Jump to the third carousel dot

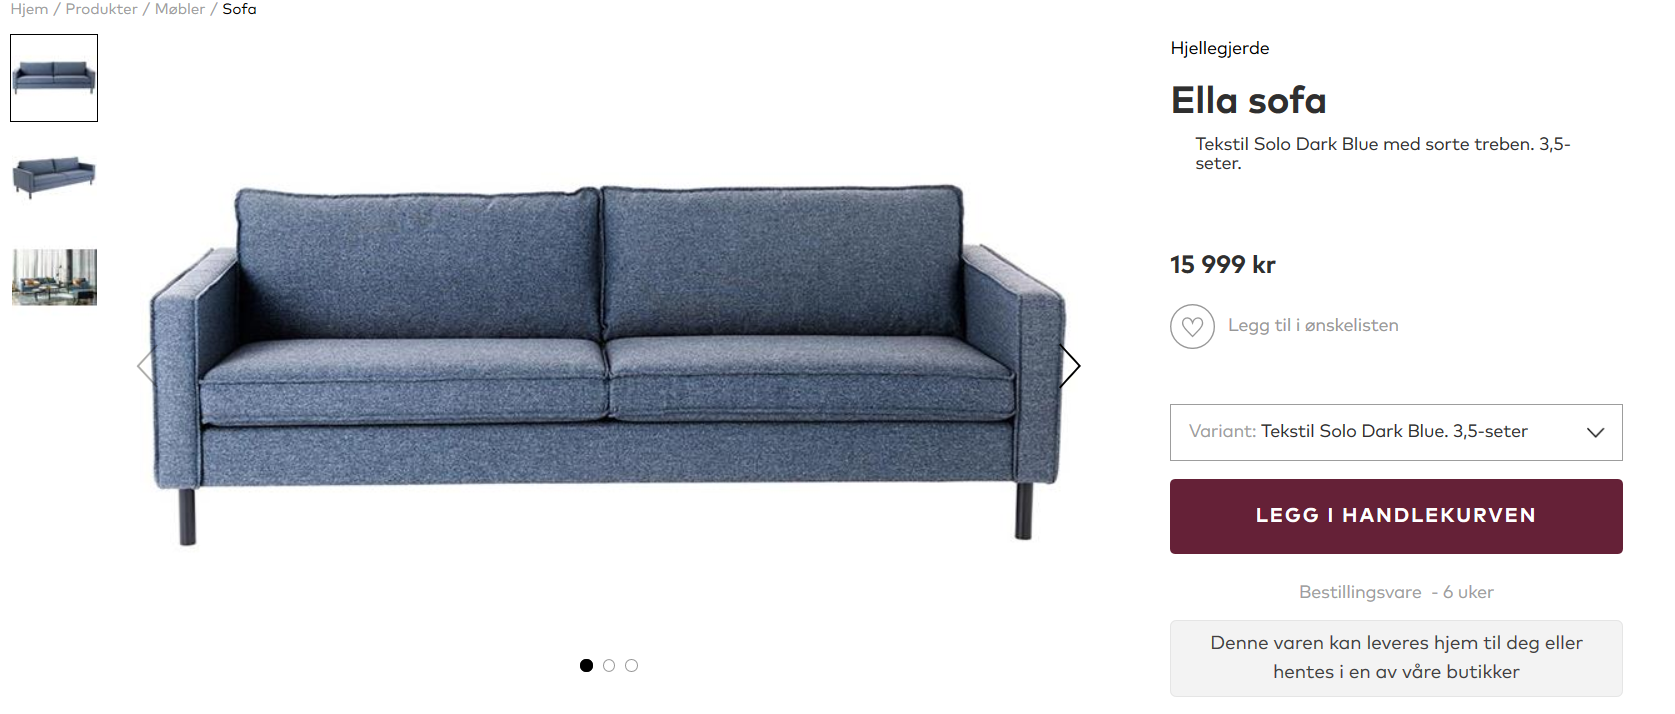[631, 665]
